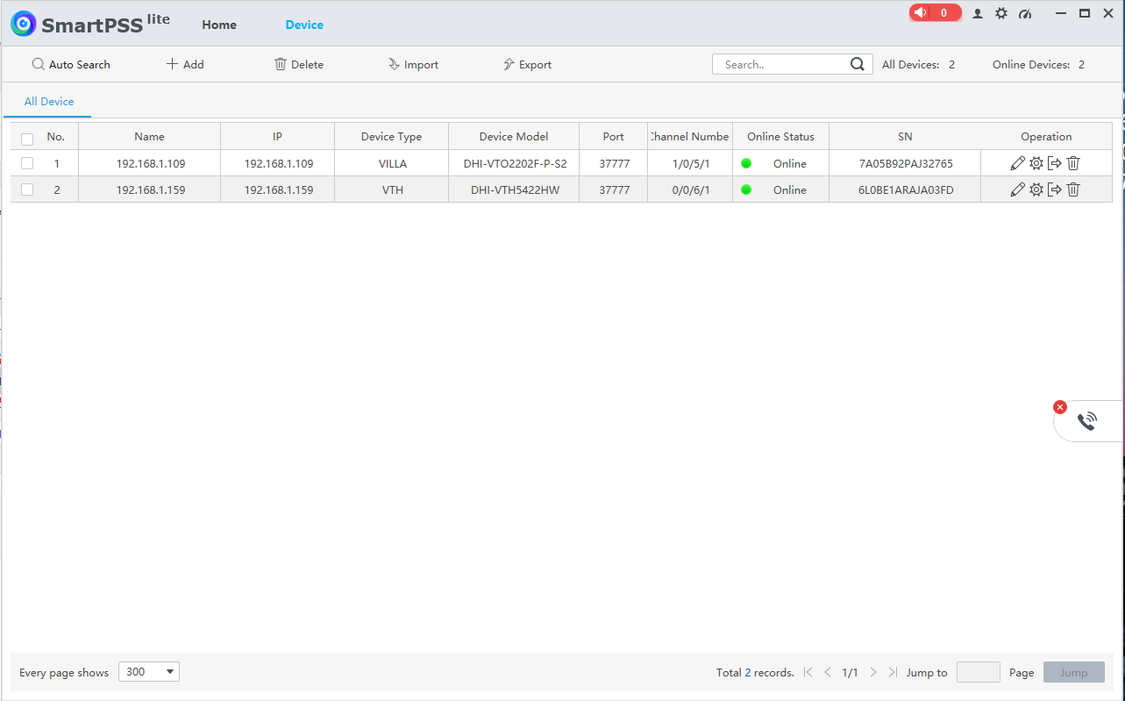1125x701 pixels.
Task: Click serial number 6L0BE1ARAJA03FD
Action: coord(905,190)
